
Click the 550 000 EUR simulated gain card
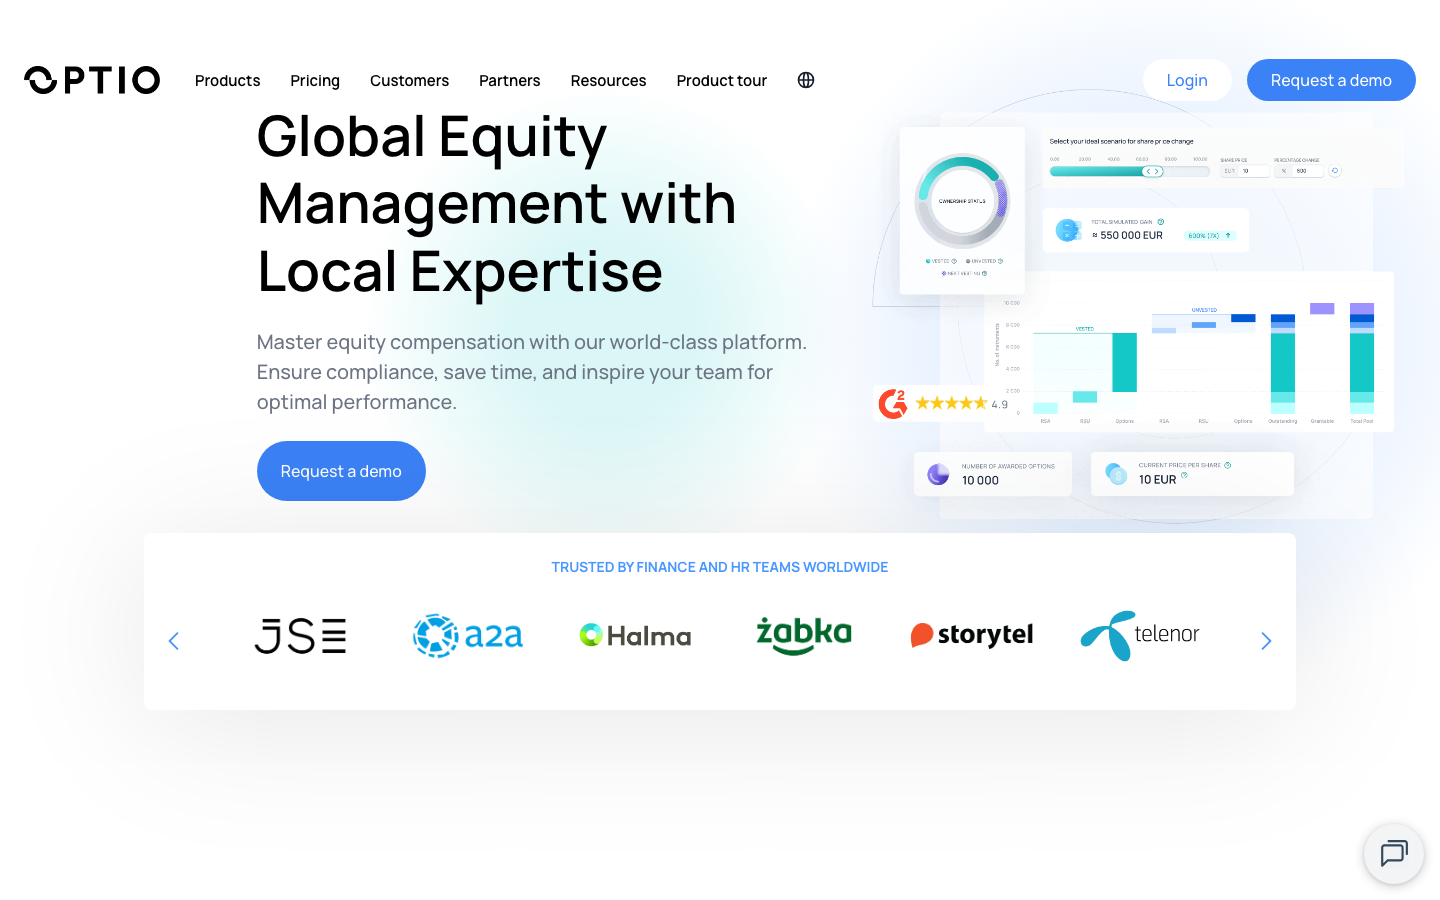(1146, 230)
